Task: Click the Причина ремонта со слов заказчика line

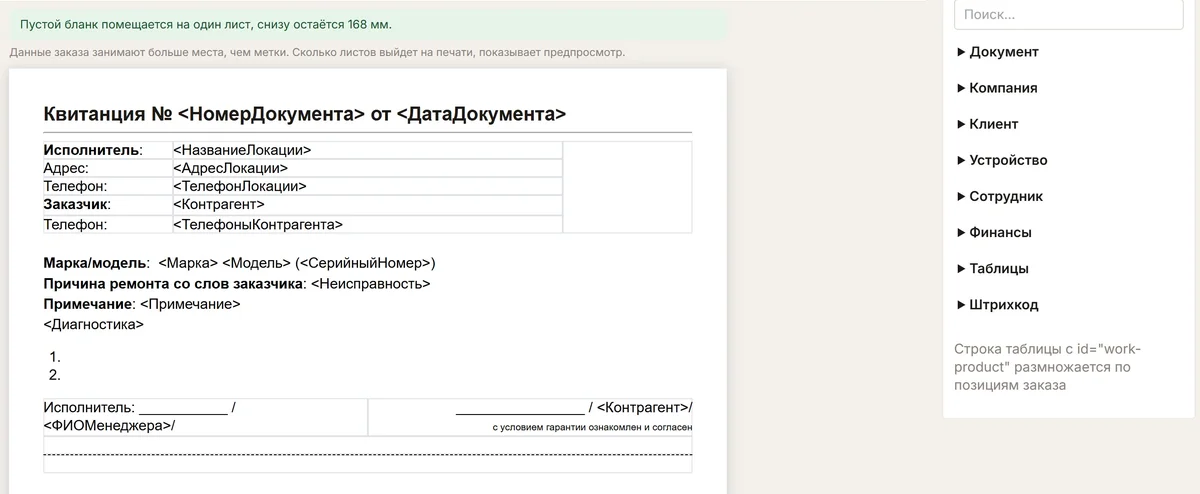Action: 237,284
